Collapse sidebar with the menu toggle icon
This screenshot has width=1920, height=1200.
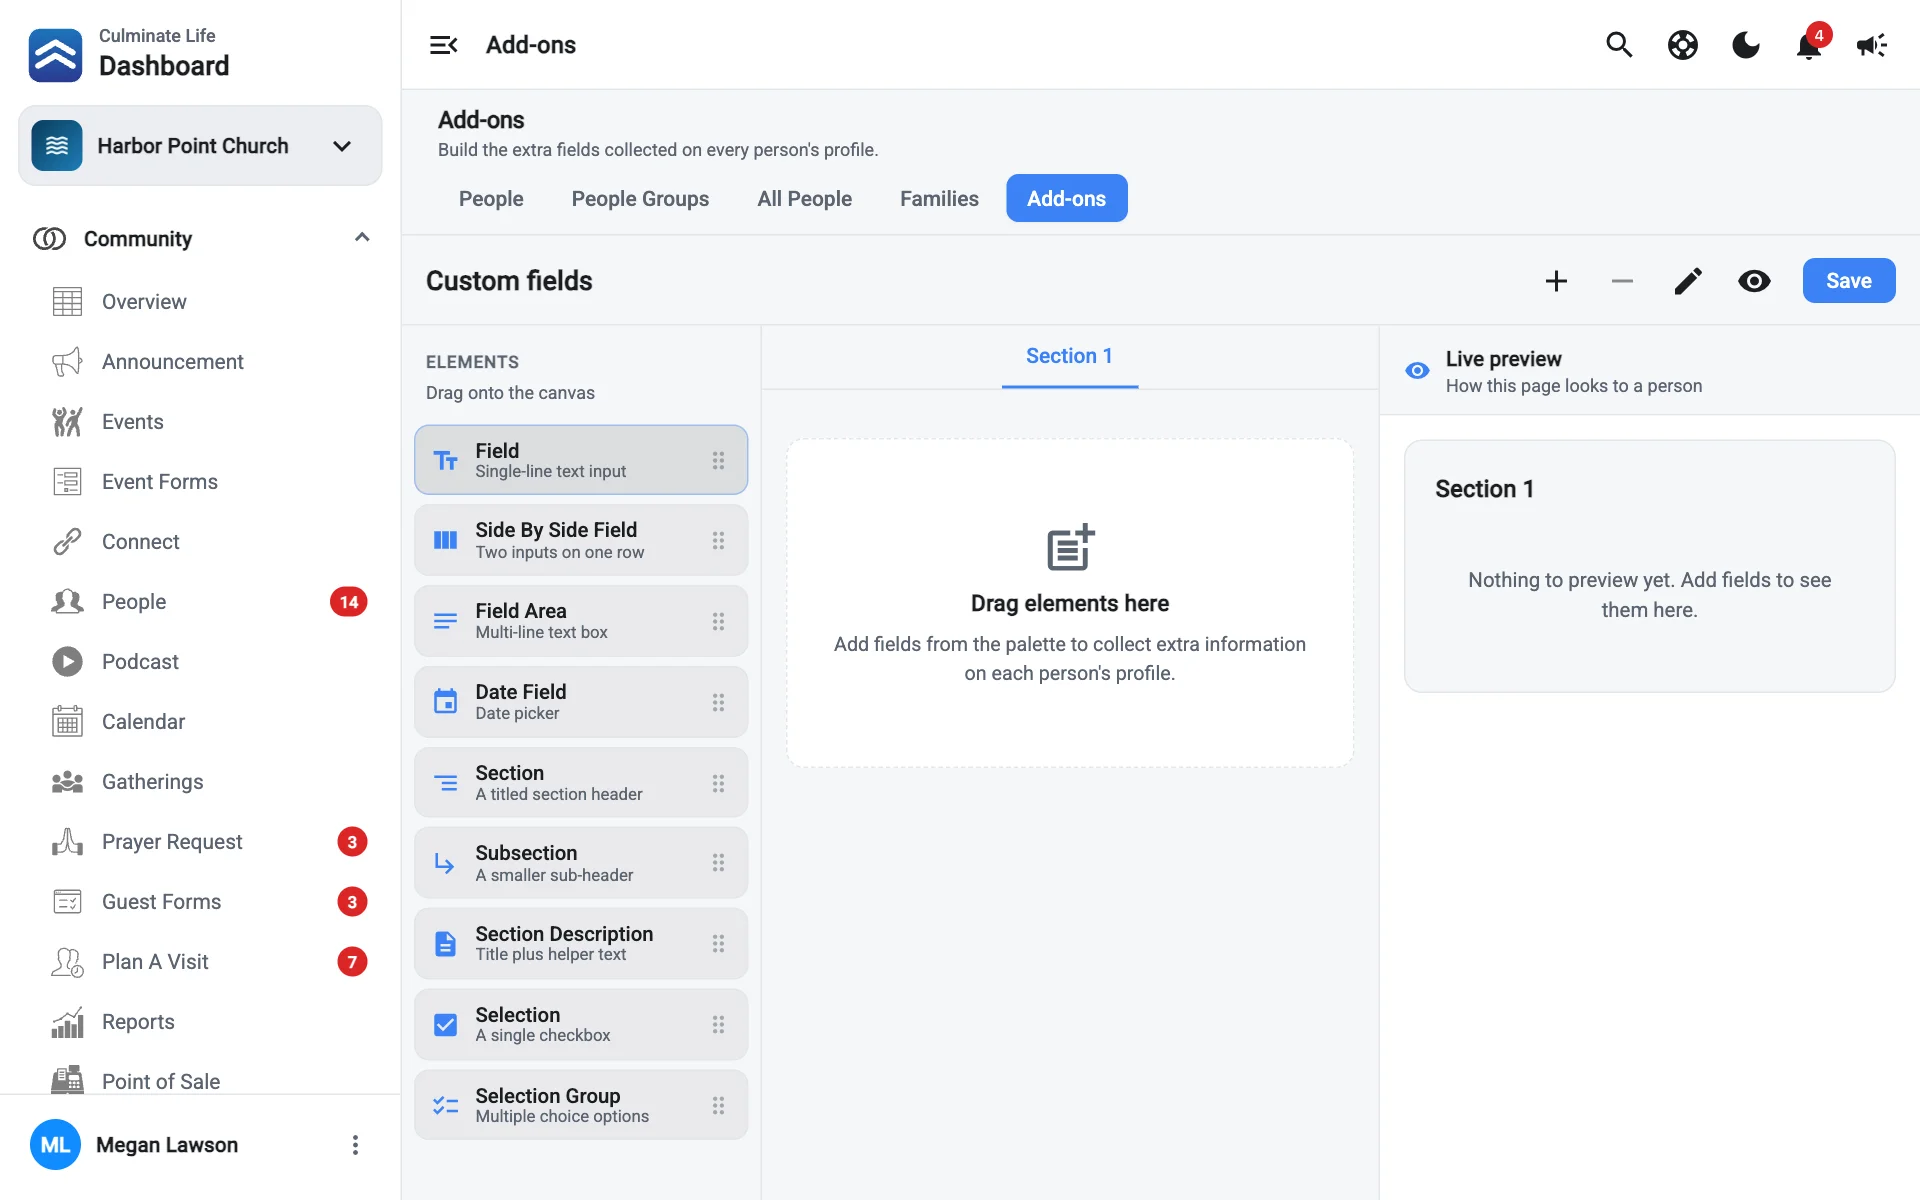point(443,45)
